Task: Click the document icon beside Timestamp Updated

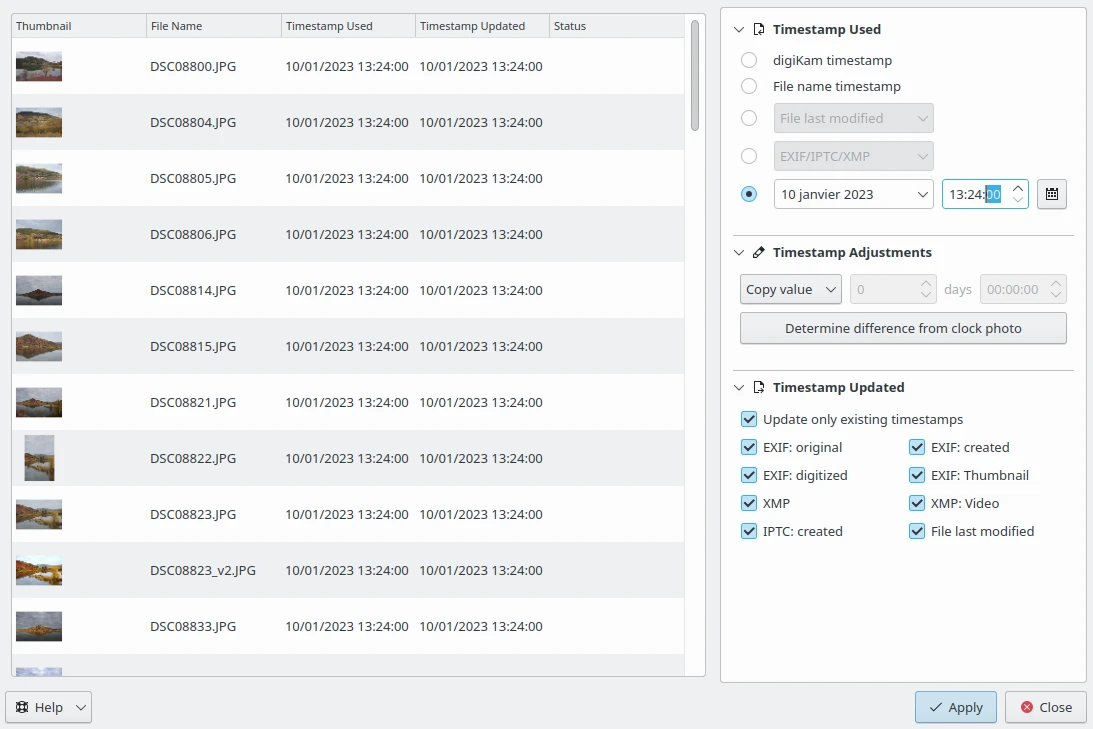Action: pyautogui.click(x=759, y=388)
